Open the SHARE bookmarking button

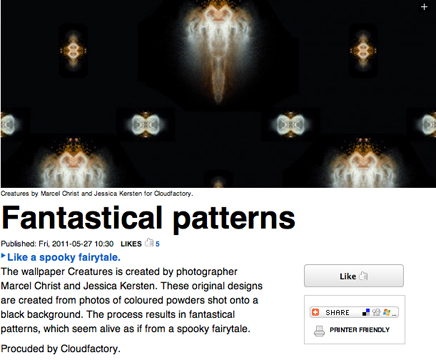pos(354,312)
